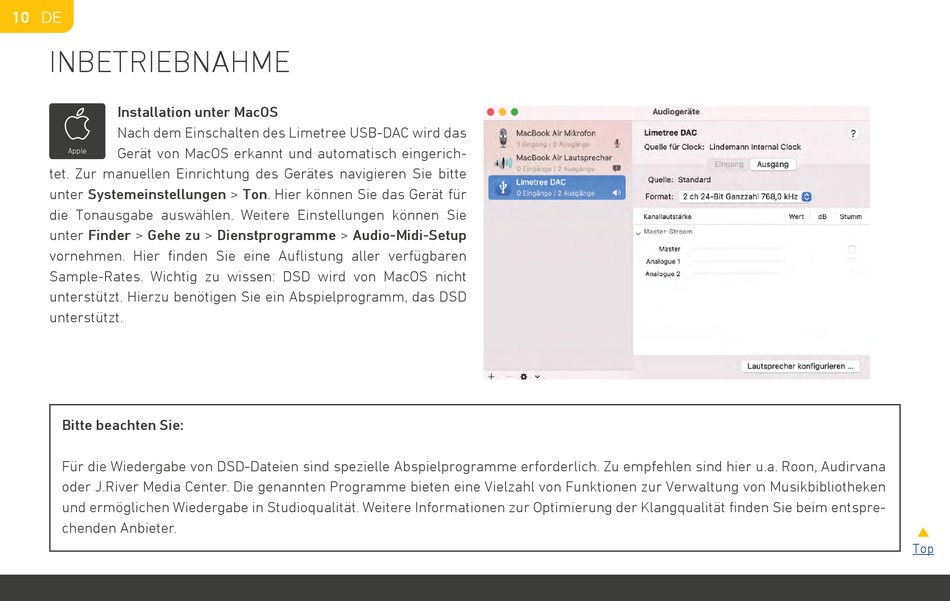Click the Kanallautstärke column header

tap(667, 216)
